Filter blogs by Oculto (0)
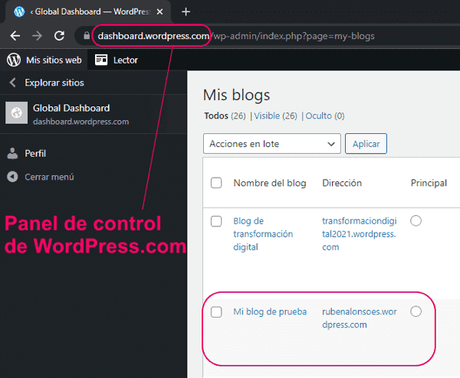The height and width of the screenshot is (378, 460). pyautogui.click(x=325, y=116)
